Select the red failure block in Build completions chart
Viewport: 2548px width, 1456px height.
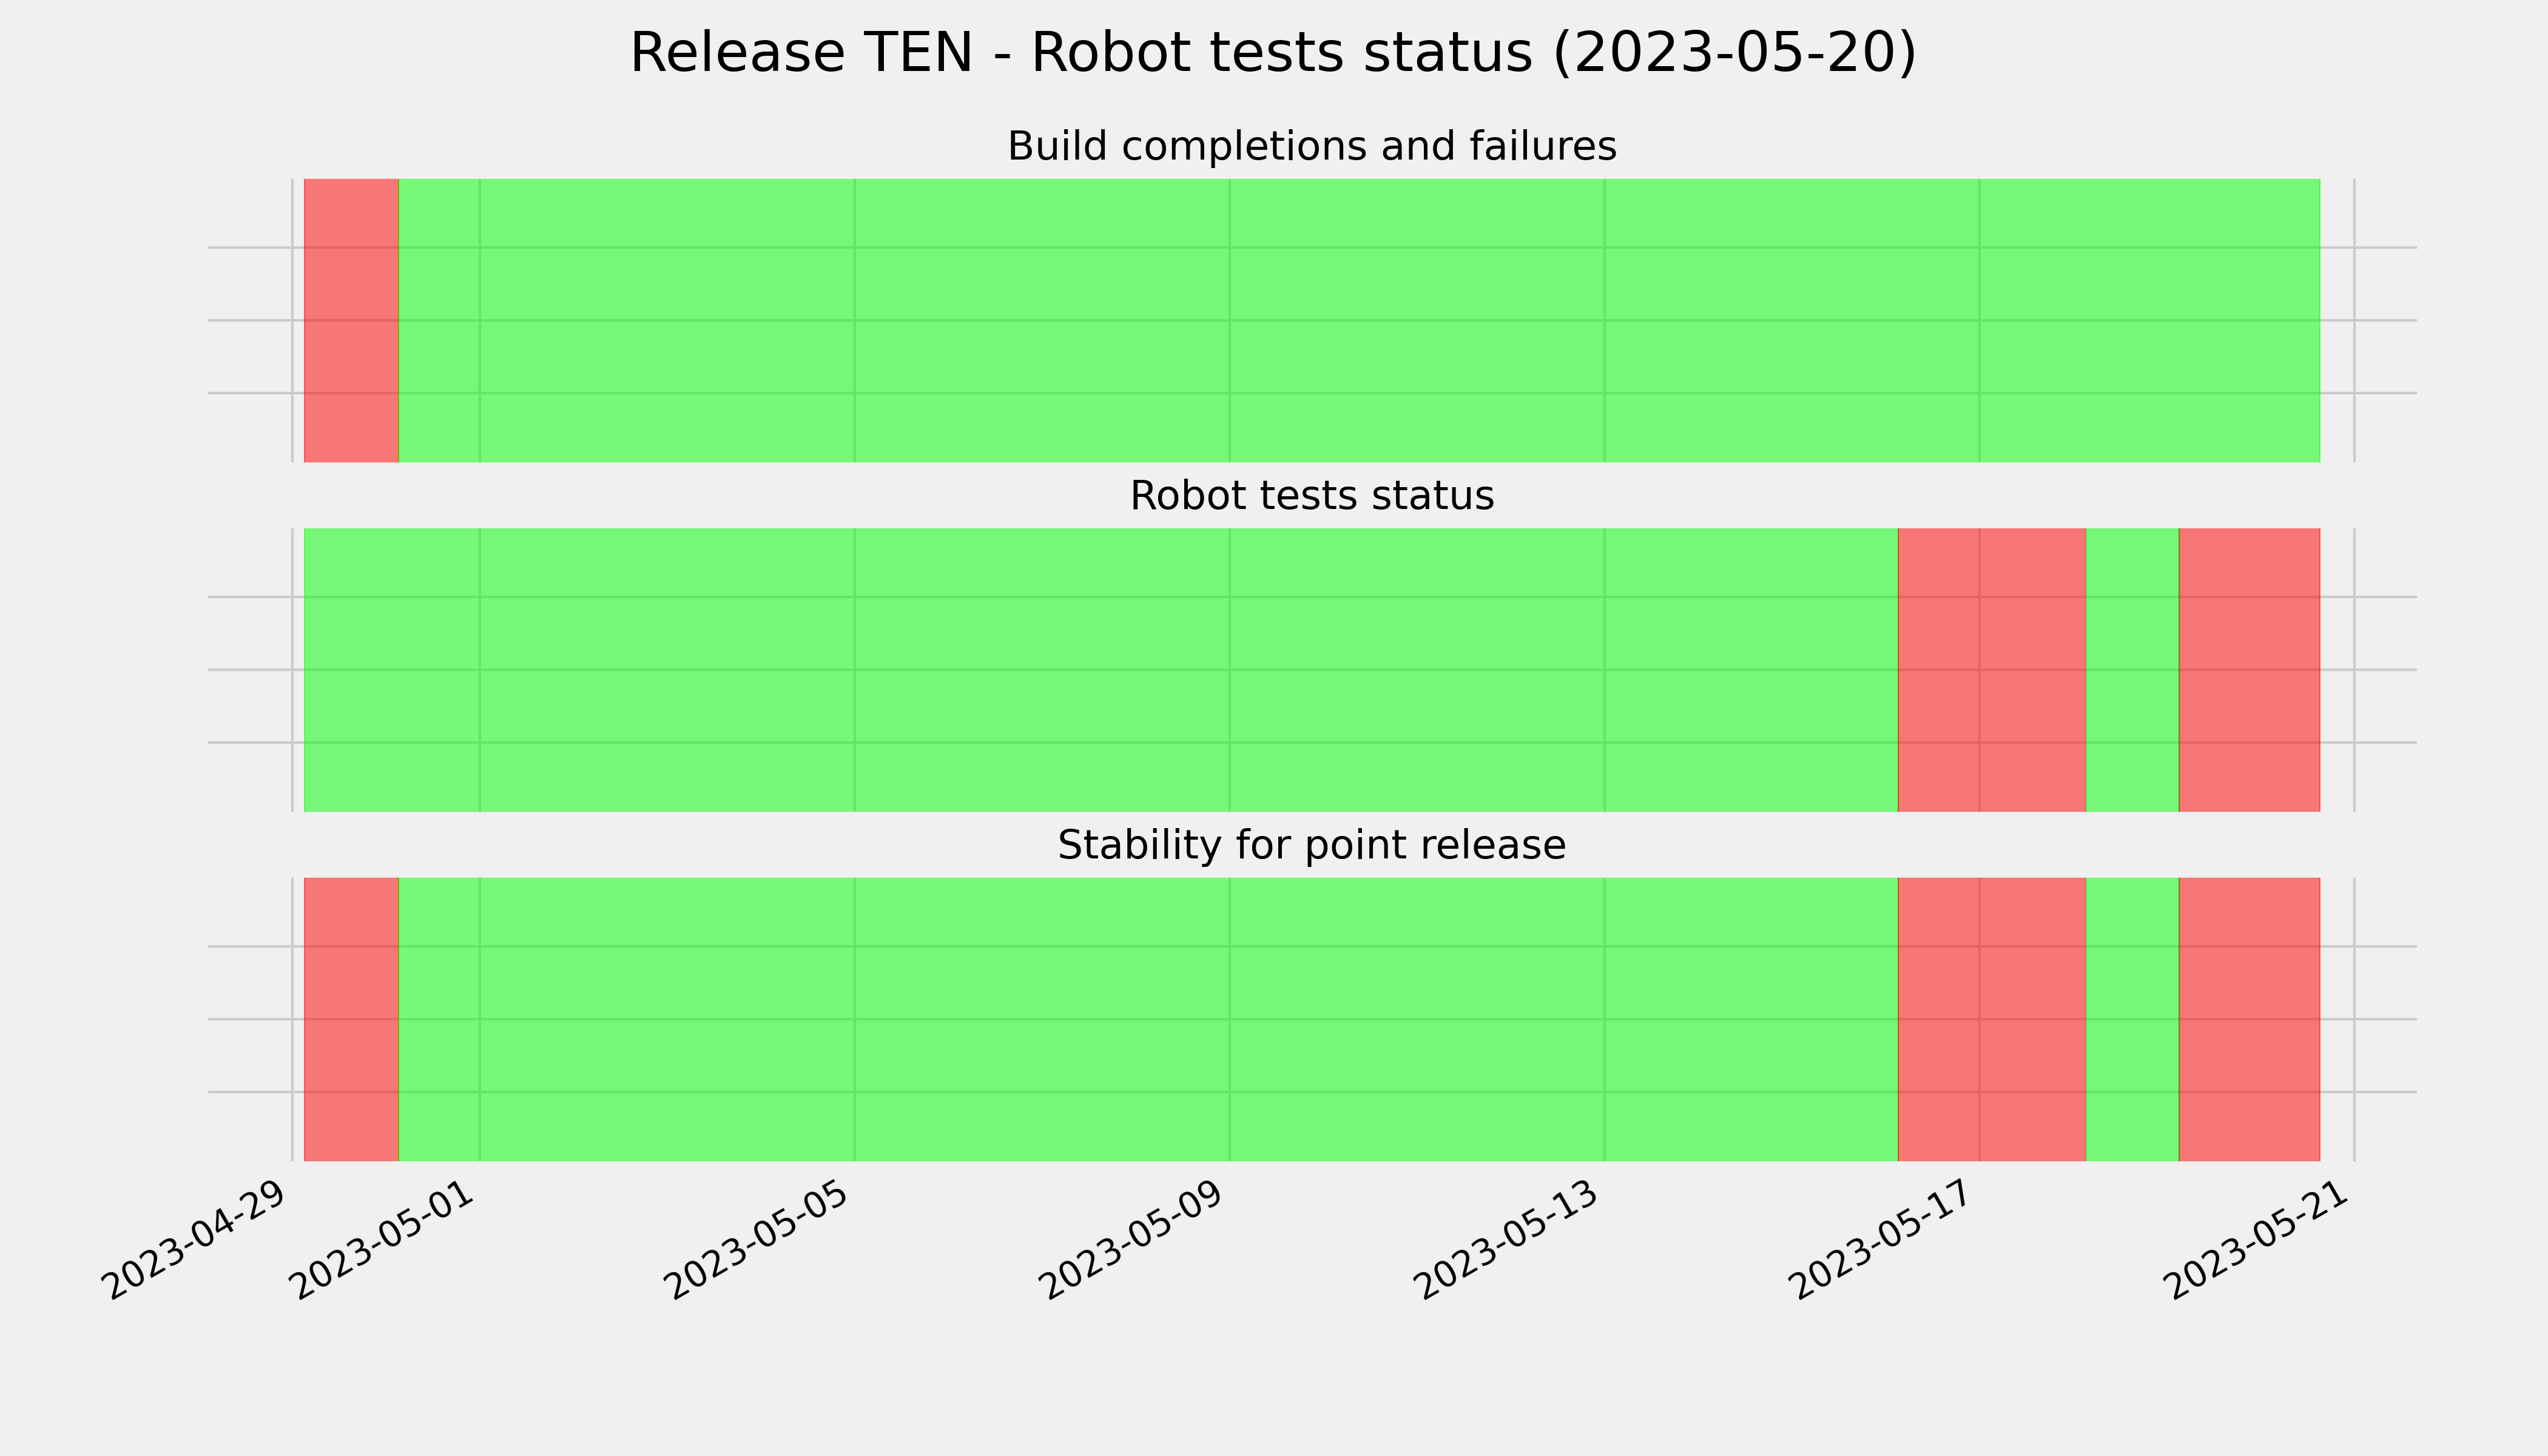pos(351,320)
